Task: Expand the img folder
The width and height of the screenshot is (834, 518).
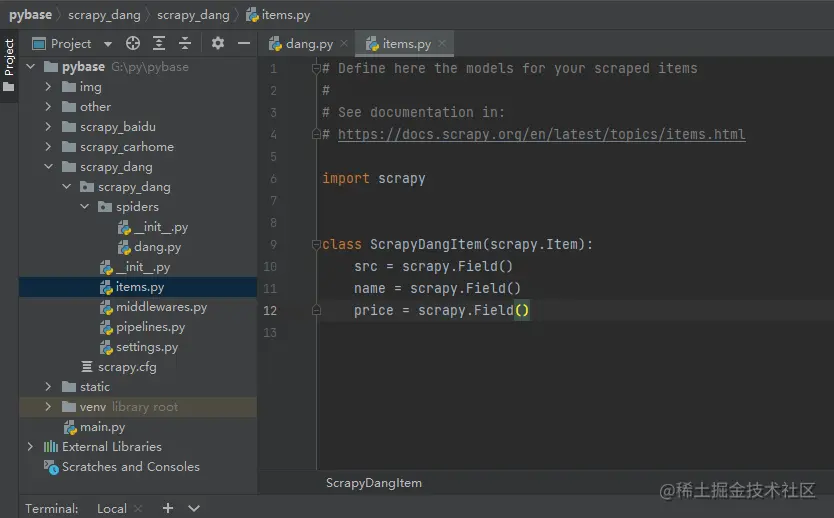Action: [48, 87]
